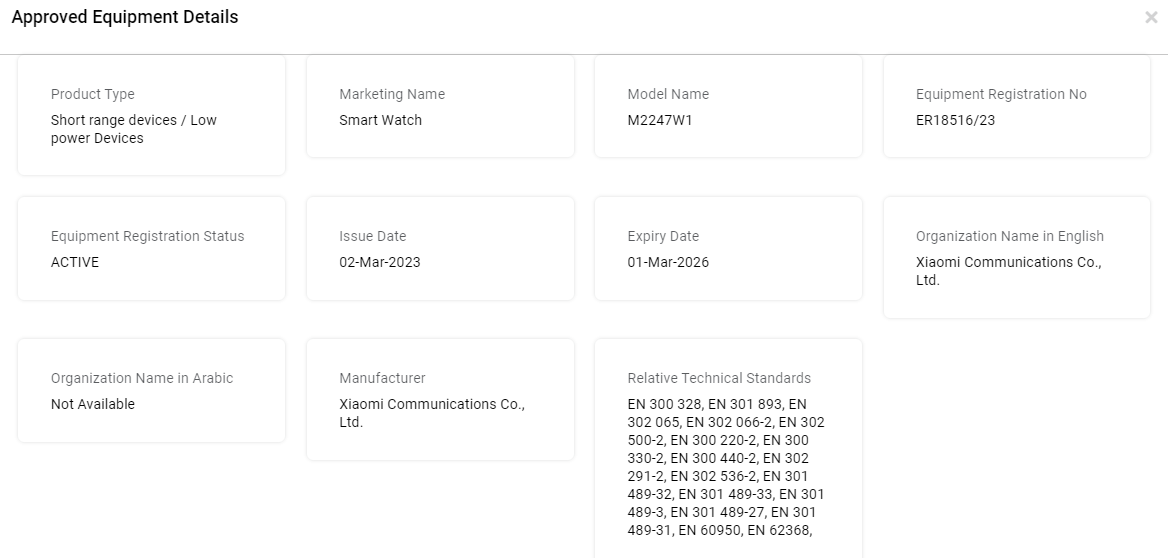Click registration number ER18516/23
1168x558 pixels.
pyautogui.click(x=955, y=120)
